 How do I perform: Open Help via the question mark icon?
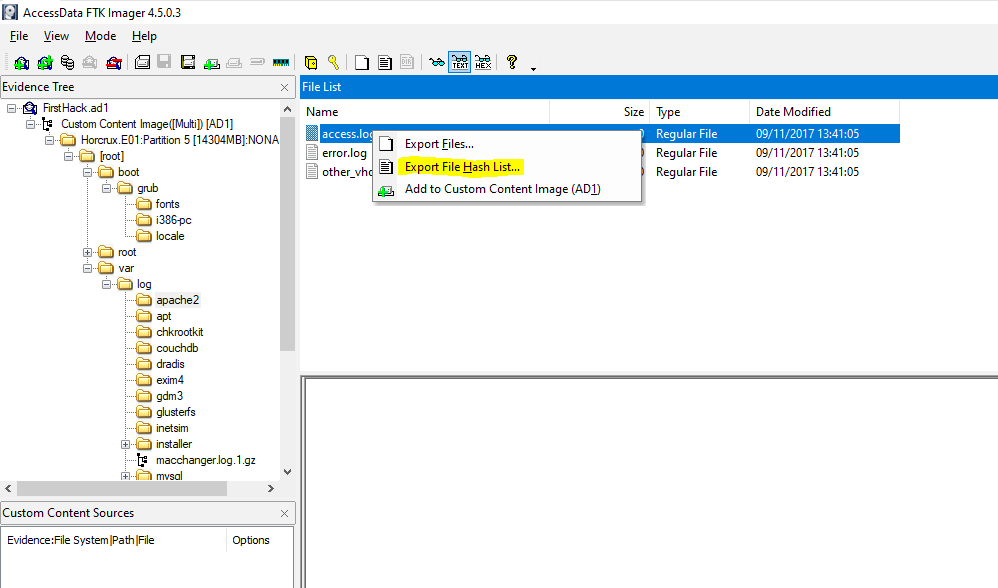coord(512,62)
